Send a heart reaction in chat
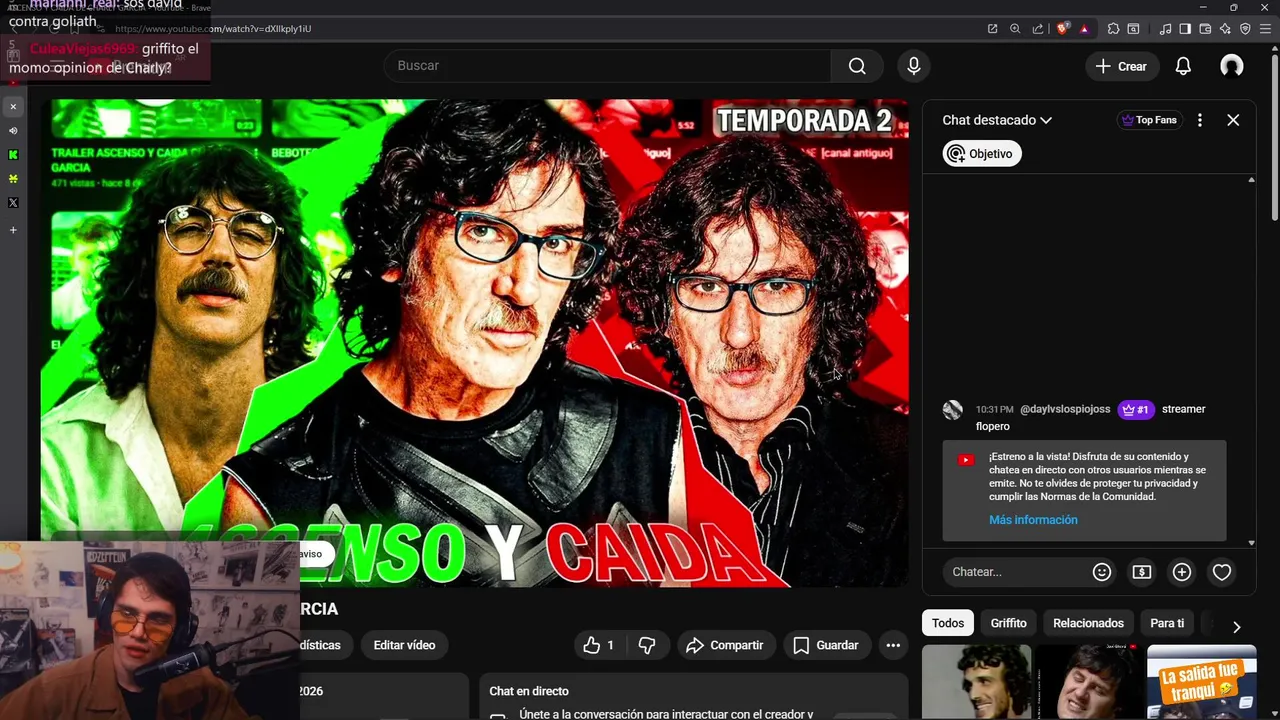 (x=1222, y=572)
